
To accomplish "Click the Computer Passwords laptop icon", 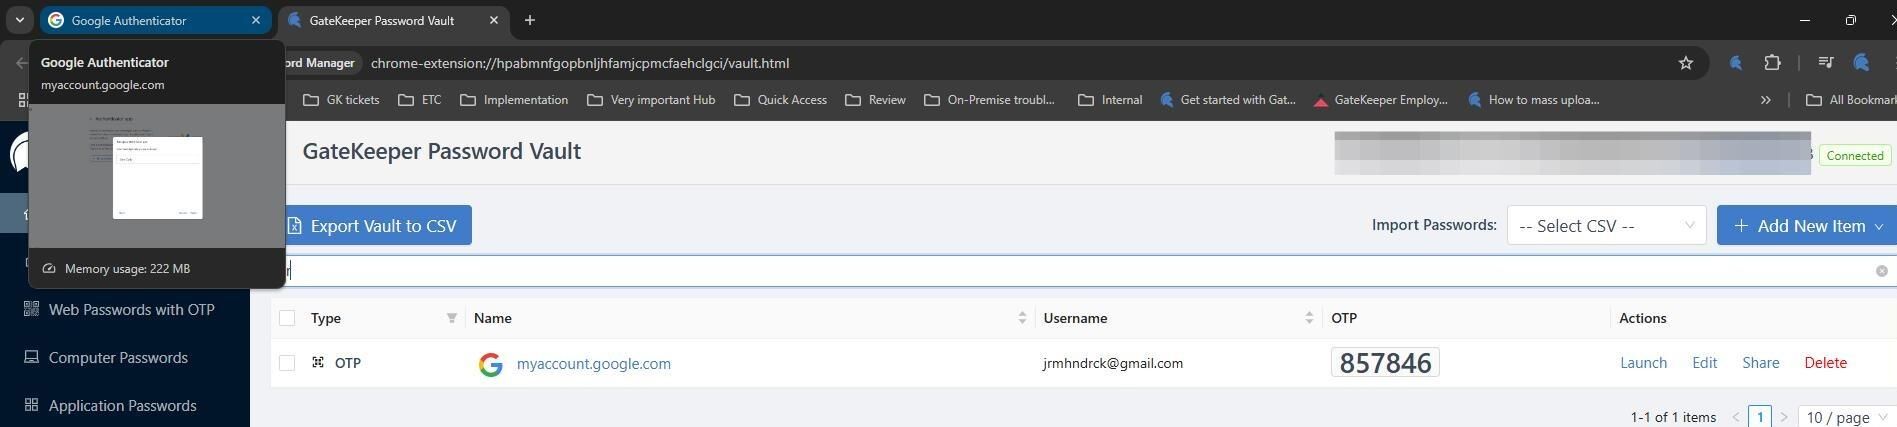I will click(31, 357).
